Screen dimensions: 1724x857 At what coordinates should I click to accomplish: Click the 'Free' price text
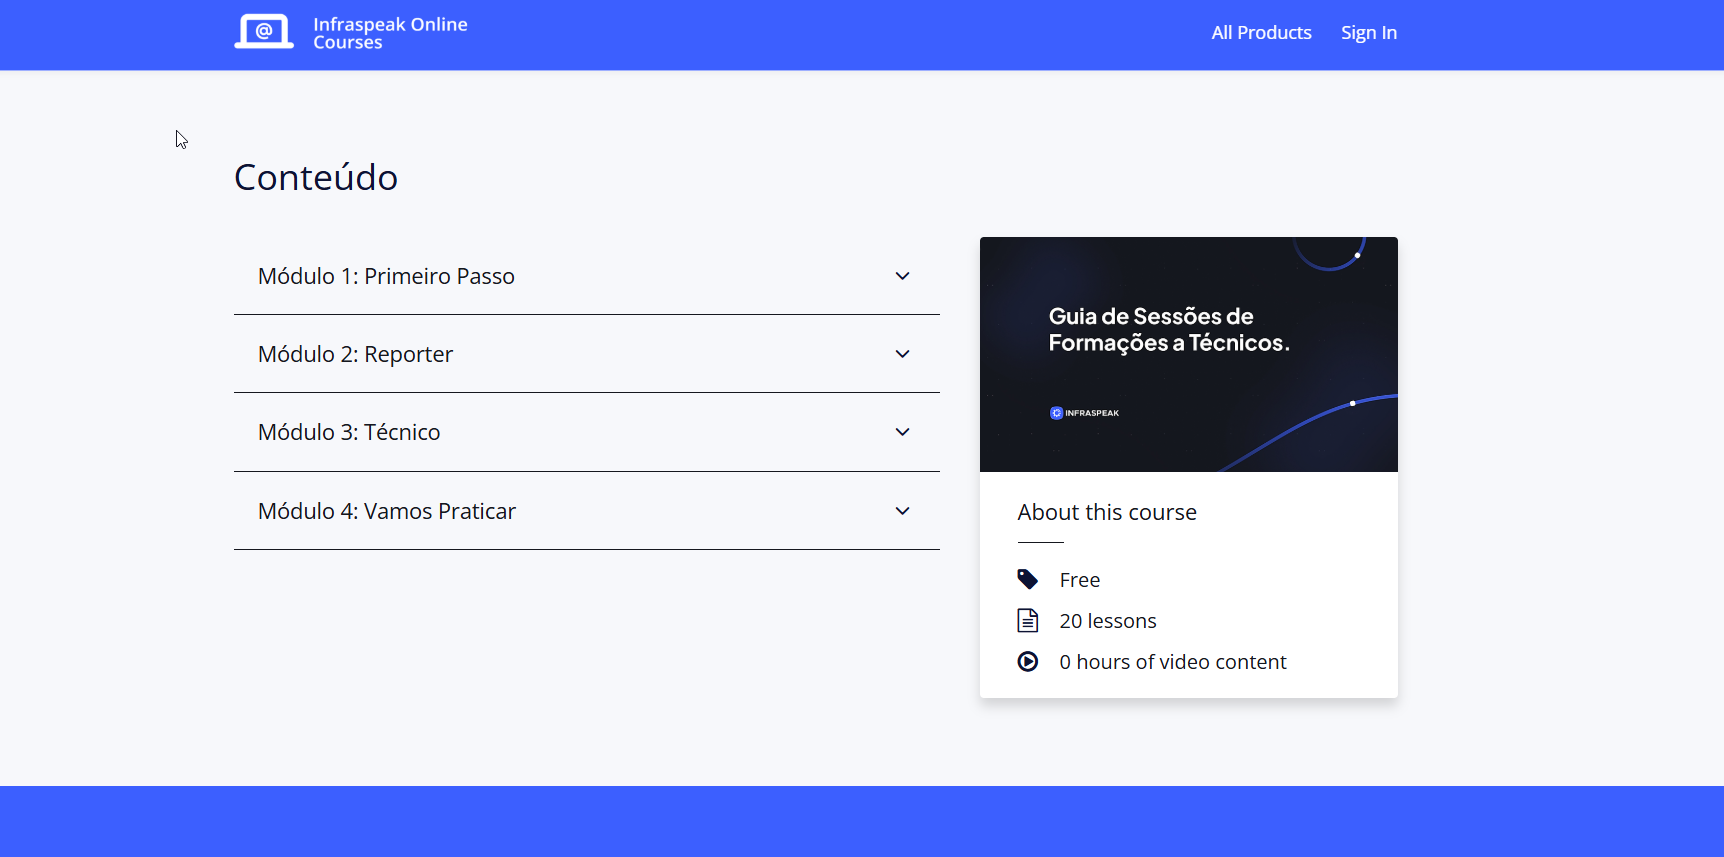pyautogui.click(x=1080, y=580)
